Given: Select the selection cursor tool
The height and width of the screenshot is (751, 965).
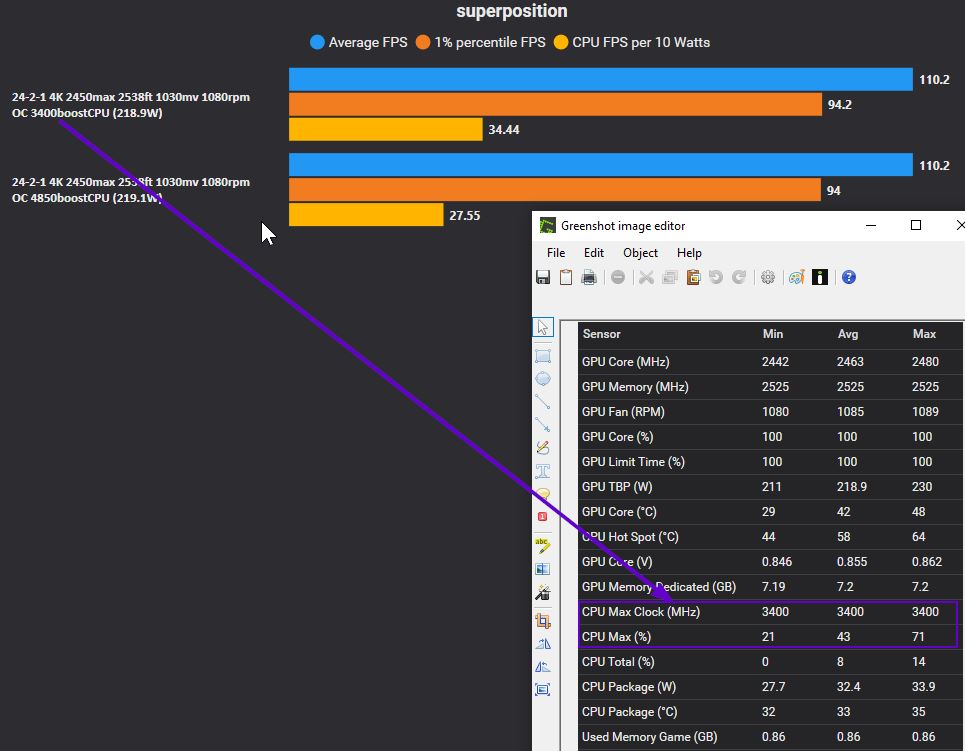Looking at the screenshot, I should click(x=543, y=327).
